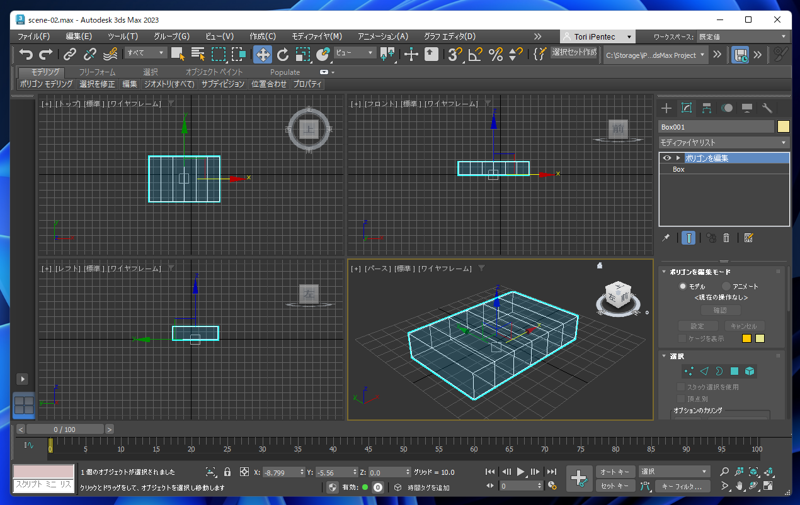This screenshot has height=505, width=800.
Task: Activate the Select Object tool
Action: click(178, 54)
